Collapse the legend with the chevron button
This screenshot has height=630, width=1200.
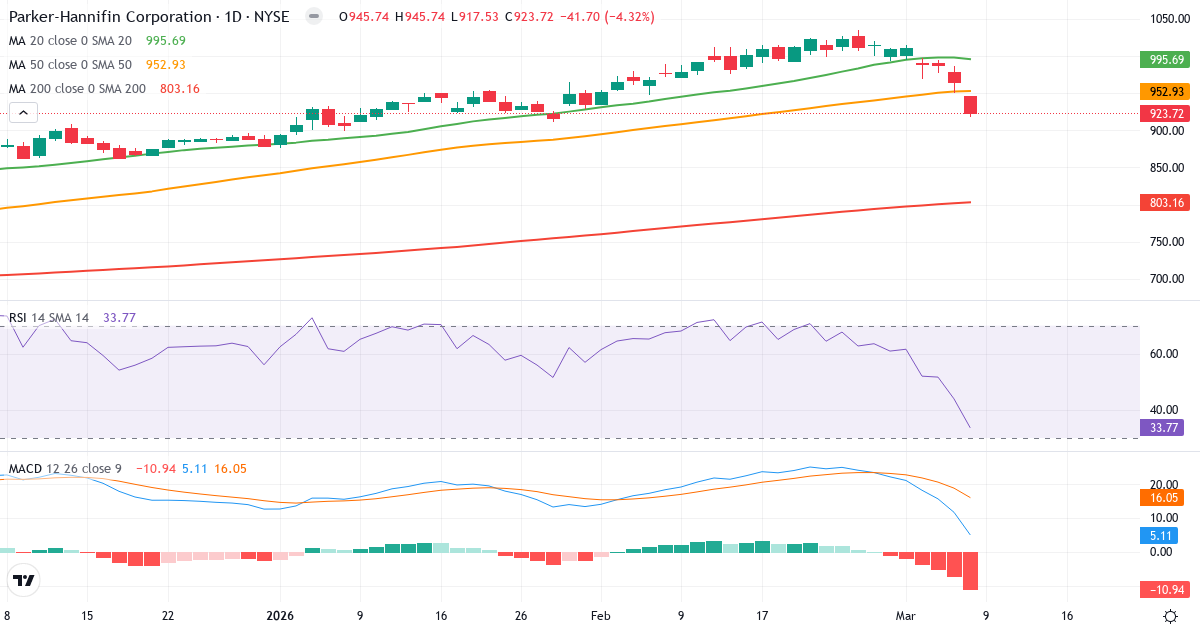pyautogui.click(x=22, y=112)
